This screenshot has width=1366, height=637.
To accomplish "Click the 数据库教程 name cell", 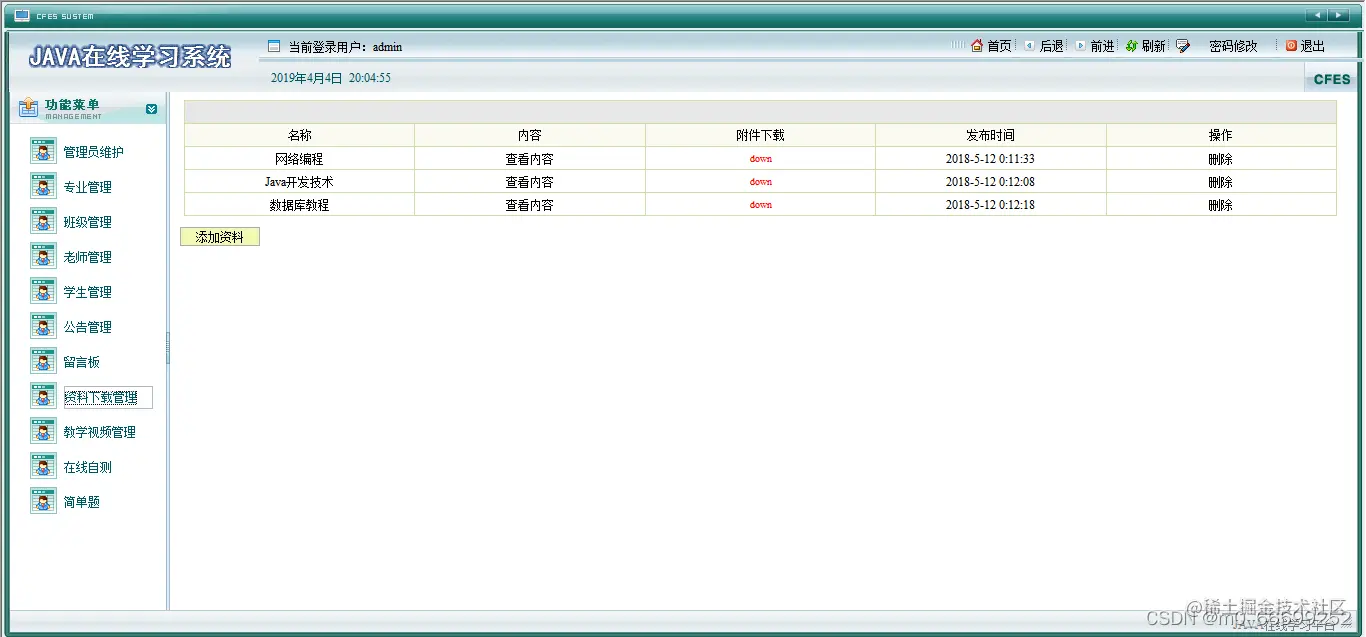I will (299, 205).
